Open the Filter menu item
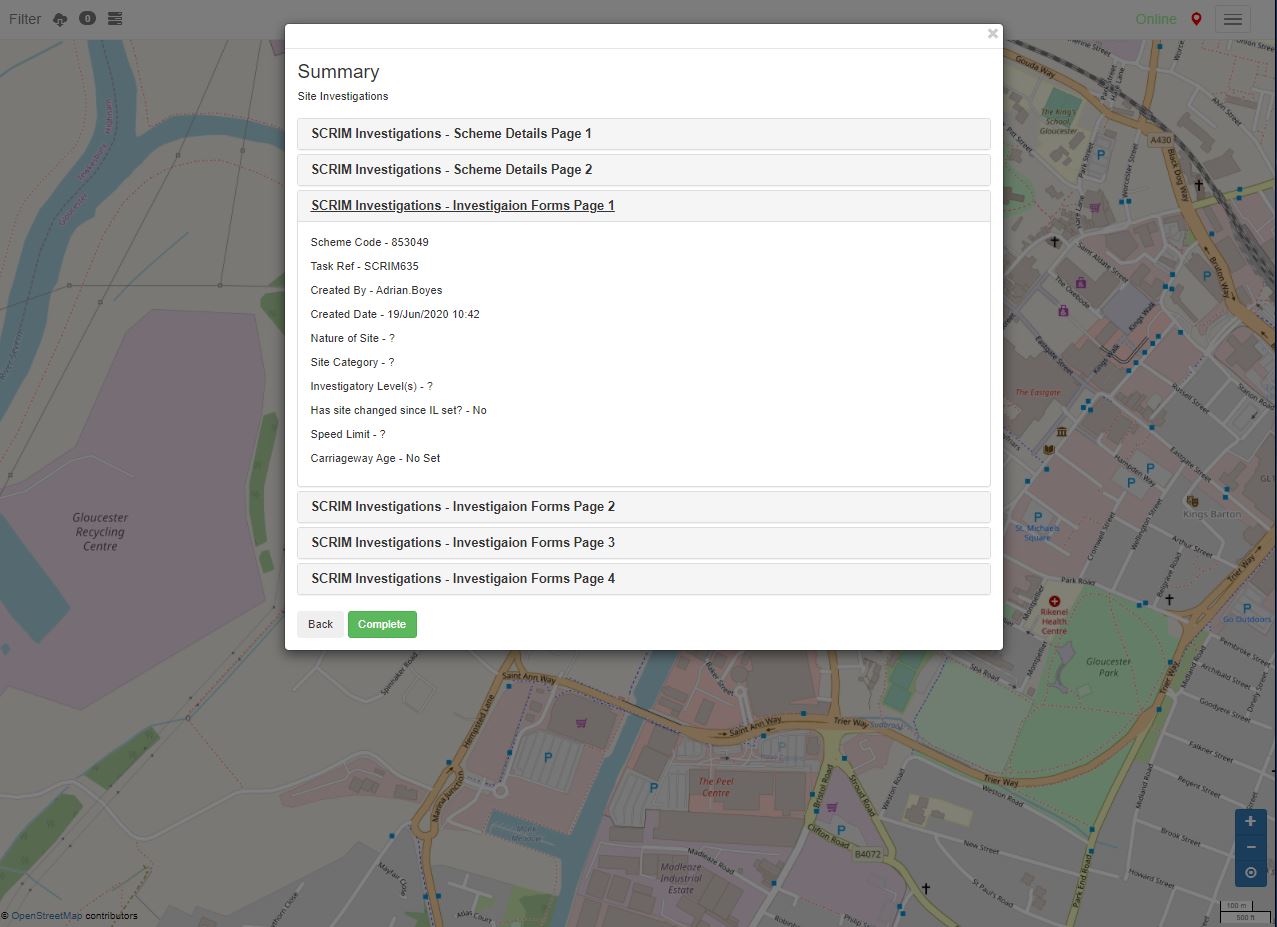The width and height of the screenshot is (1277, 927). (25, 19)
